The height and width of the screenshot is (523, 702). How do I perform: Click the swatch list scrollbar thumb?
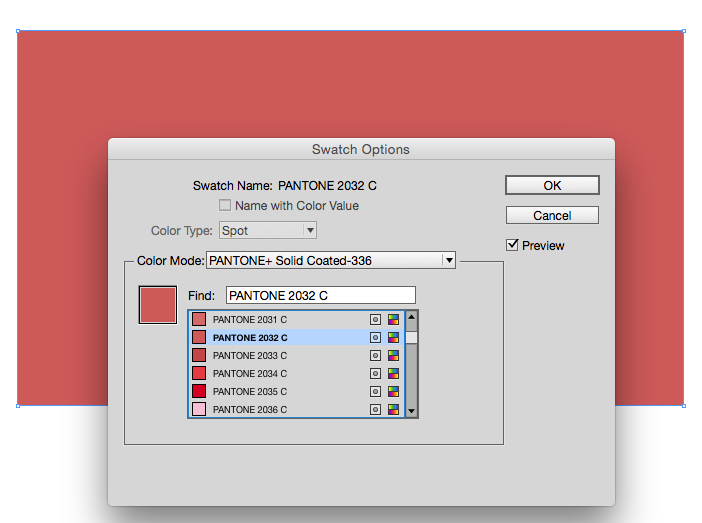click(411, 338)
